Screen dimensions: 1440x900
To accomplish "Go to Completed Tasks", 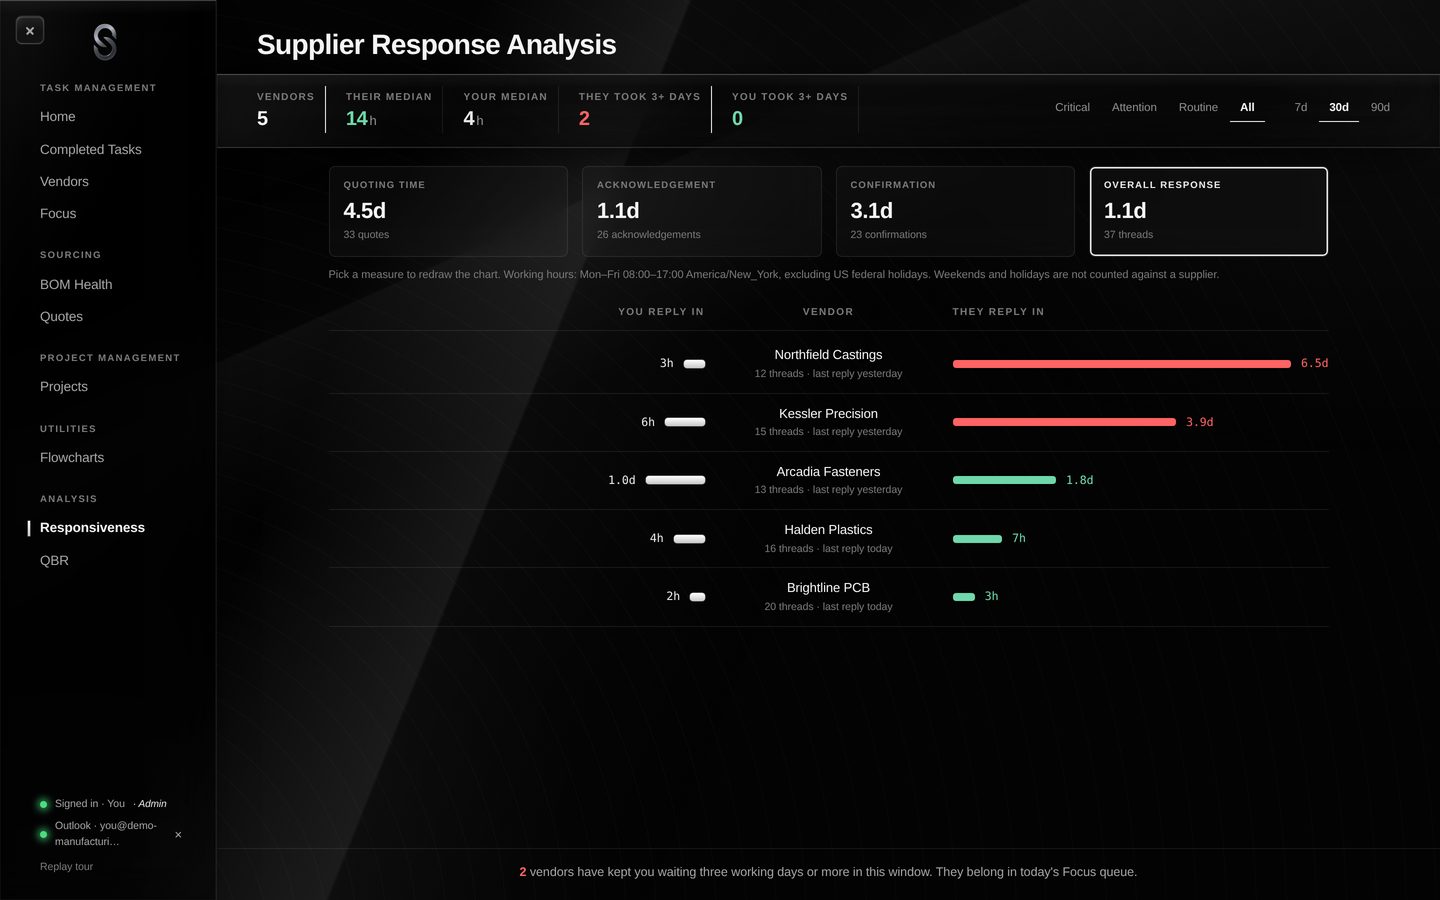I will click(x=91, y=149).
